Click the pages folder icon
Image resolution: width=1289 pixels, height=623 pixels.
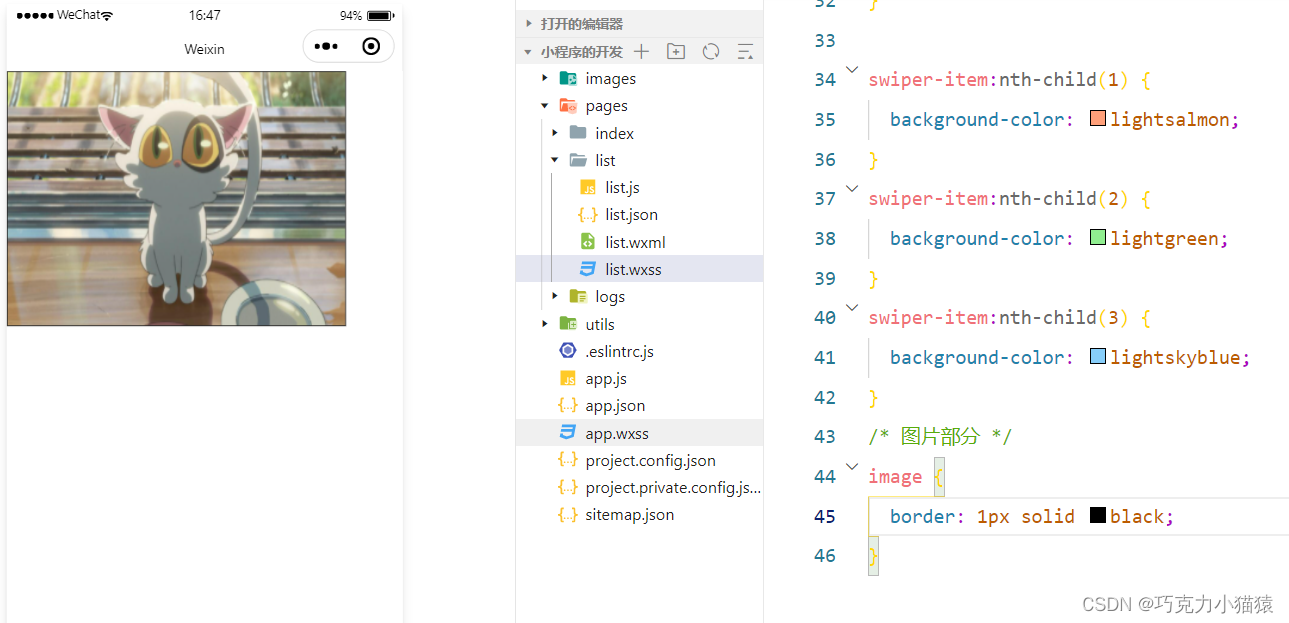[568, 105]
